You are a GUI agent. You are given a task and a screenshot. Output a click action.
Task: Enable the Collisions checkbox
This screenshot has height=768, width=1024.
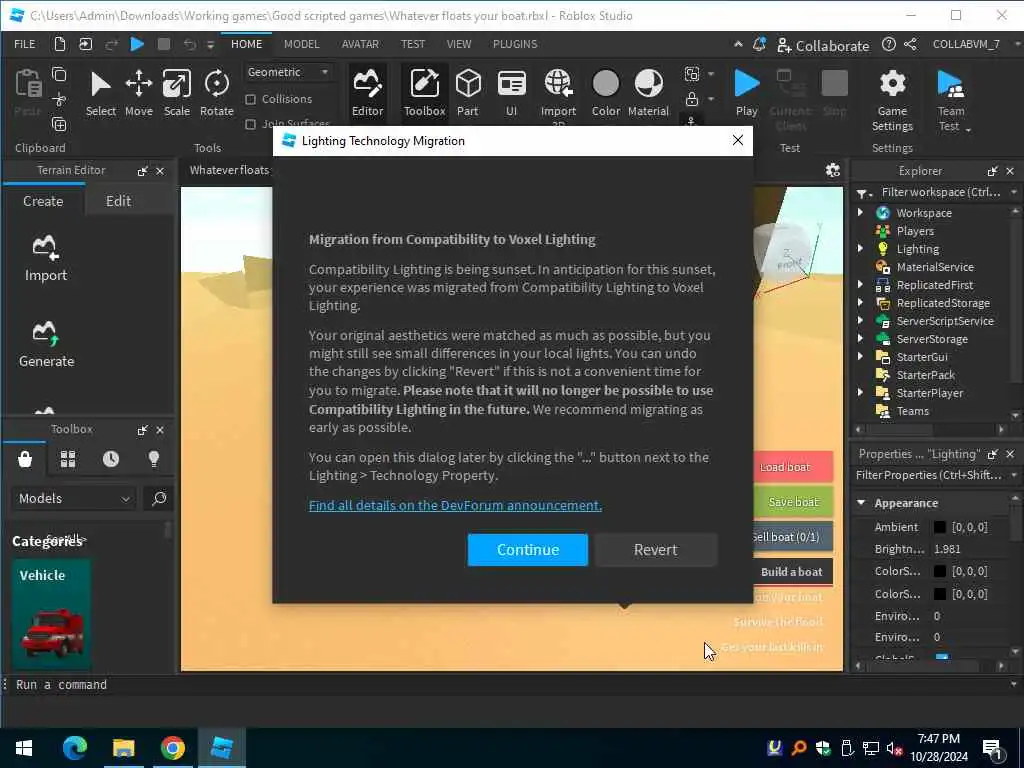pyautogui.click(x=250, y=99)
